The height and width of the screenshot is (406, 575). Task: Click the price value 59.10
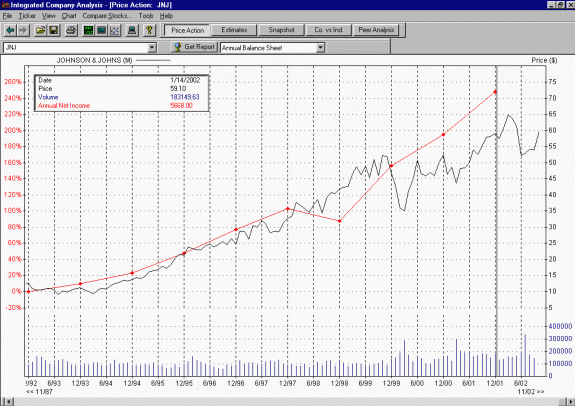click(178, 89)
